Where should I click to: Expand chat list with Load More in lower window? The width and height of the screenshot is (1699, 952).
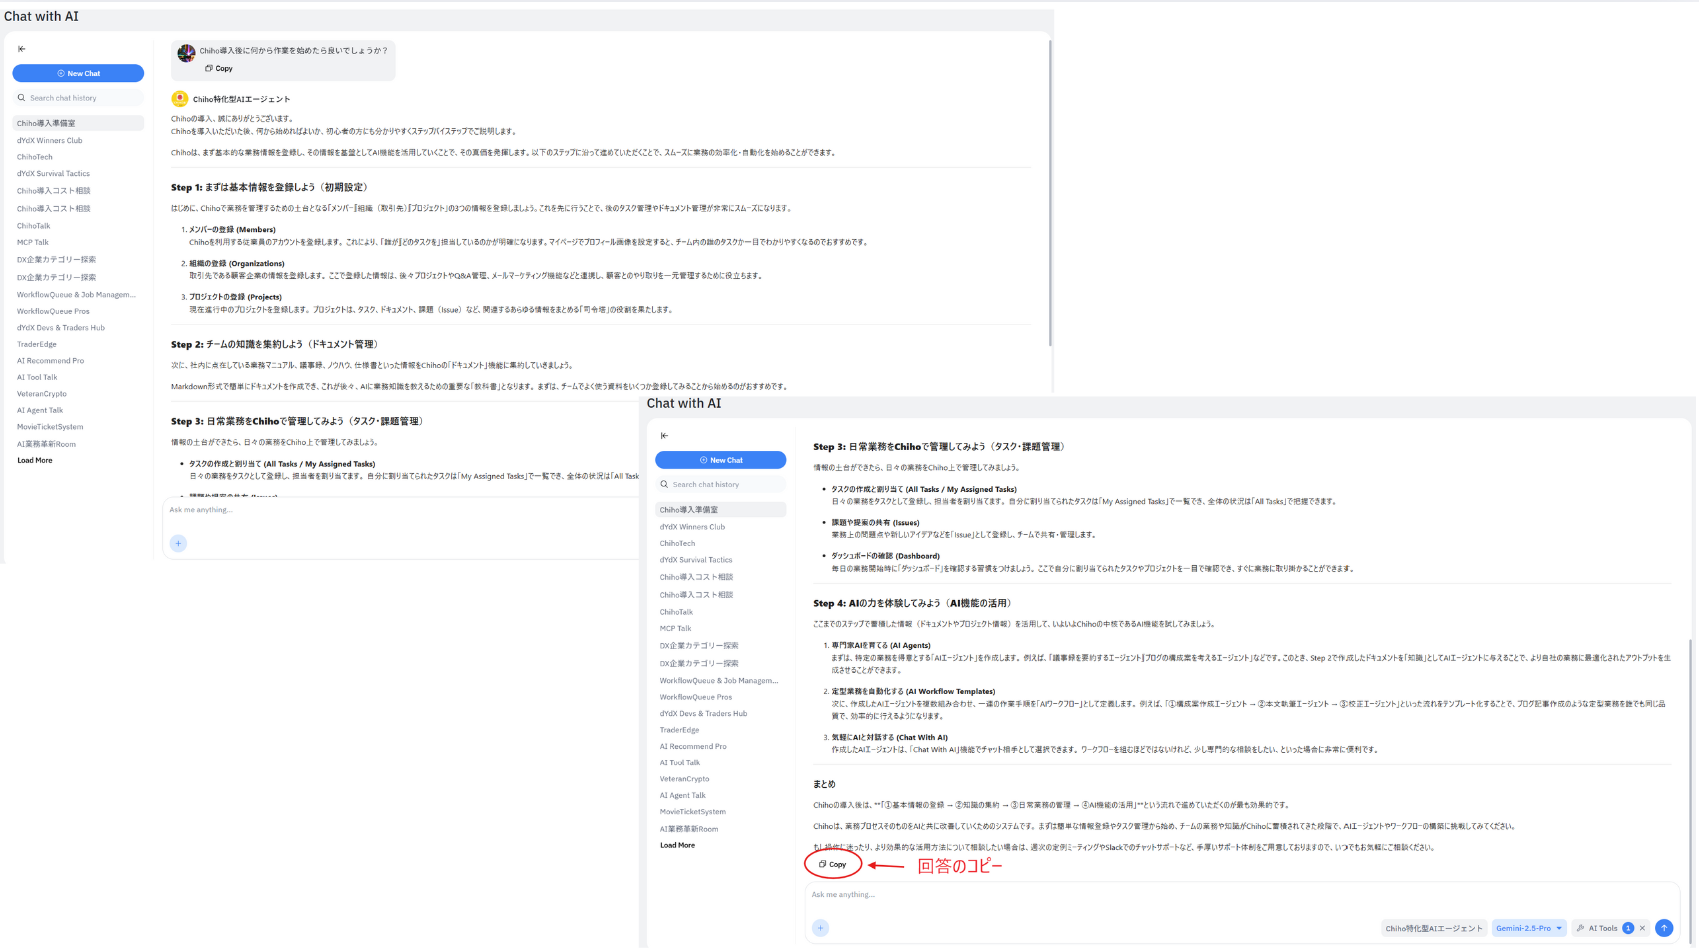[x=677, y=846]
